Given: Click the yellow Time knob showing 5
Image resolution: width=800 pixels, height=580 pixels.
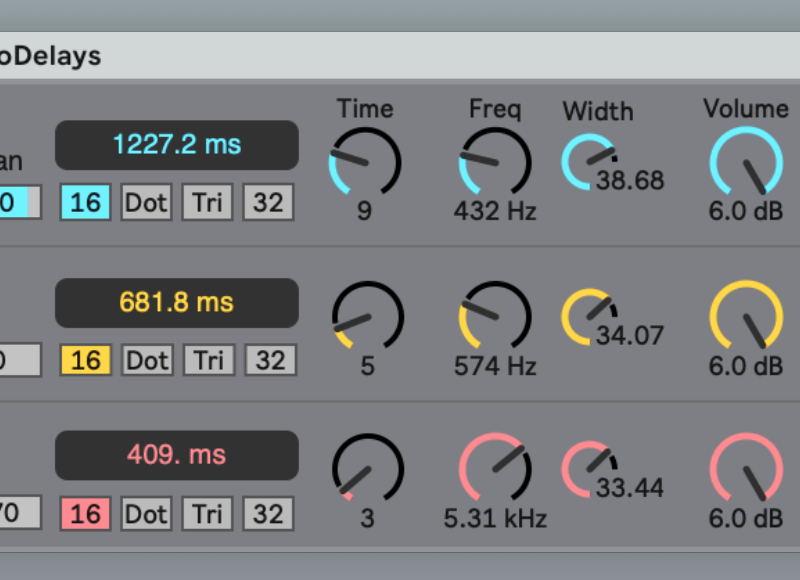Looking at the screenshot, I should [367, 316].
